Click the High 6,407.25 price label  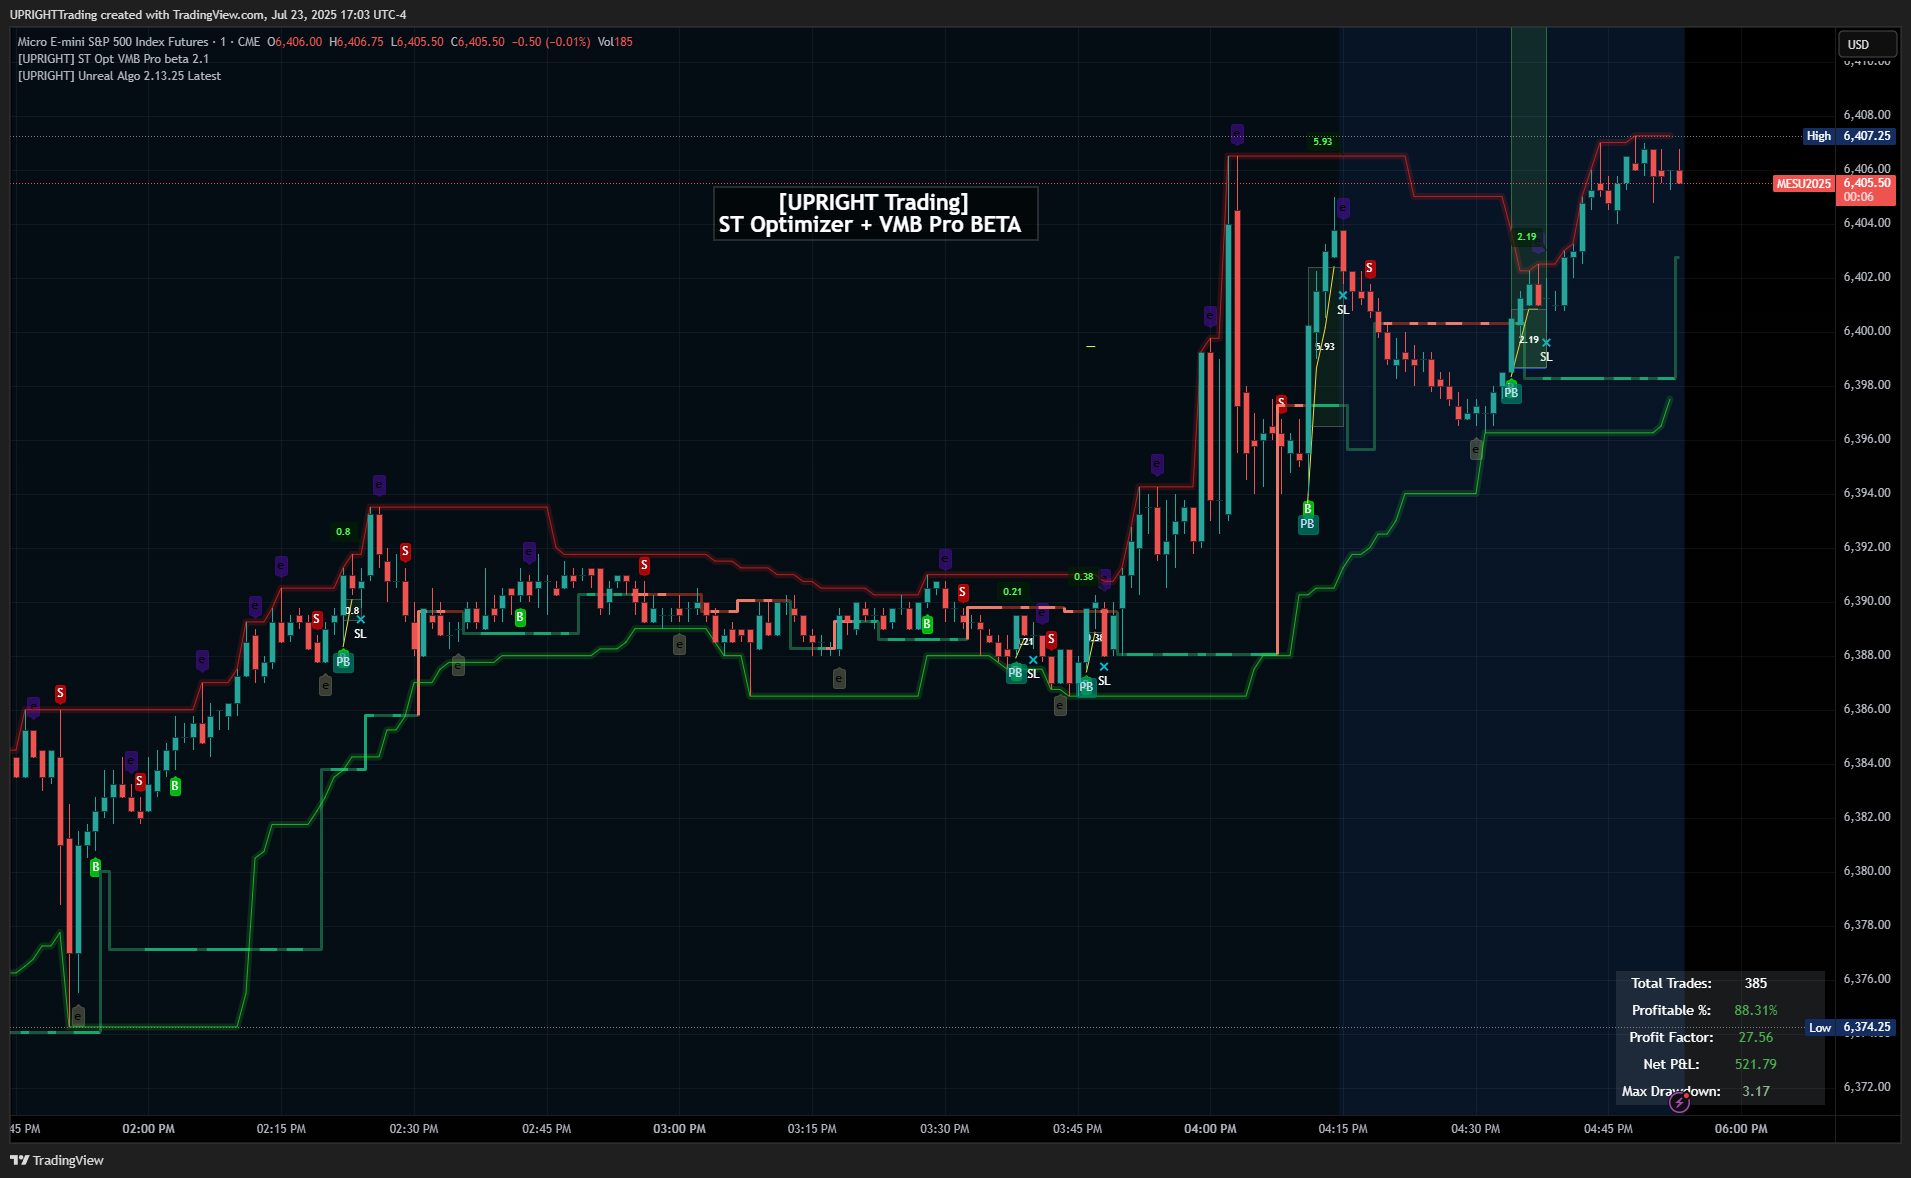tap(1849, 136)
